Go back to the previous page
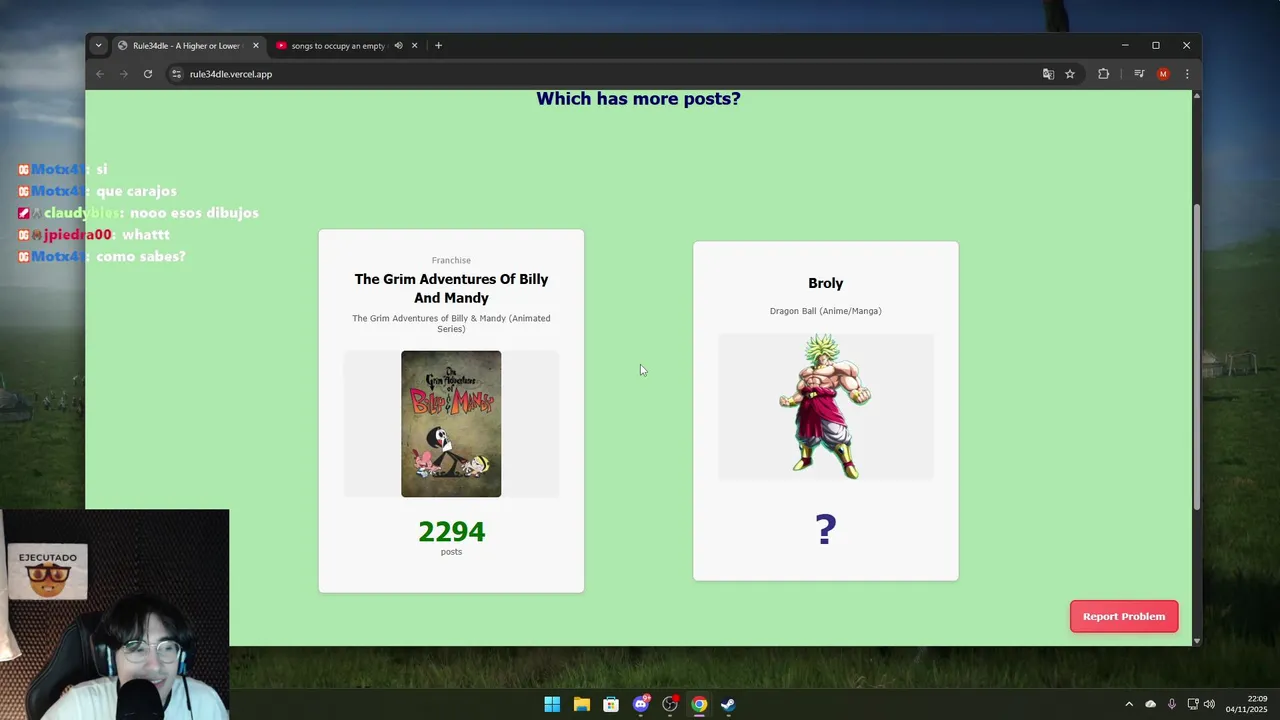This screenshot has height=720, width=1280. coord(99,74)
